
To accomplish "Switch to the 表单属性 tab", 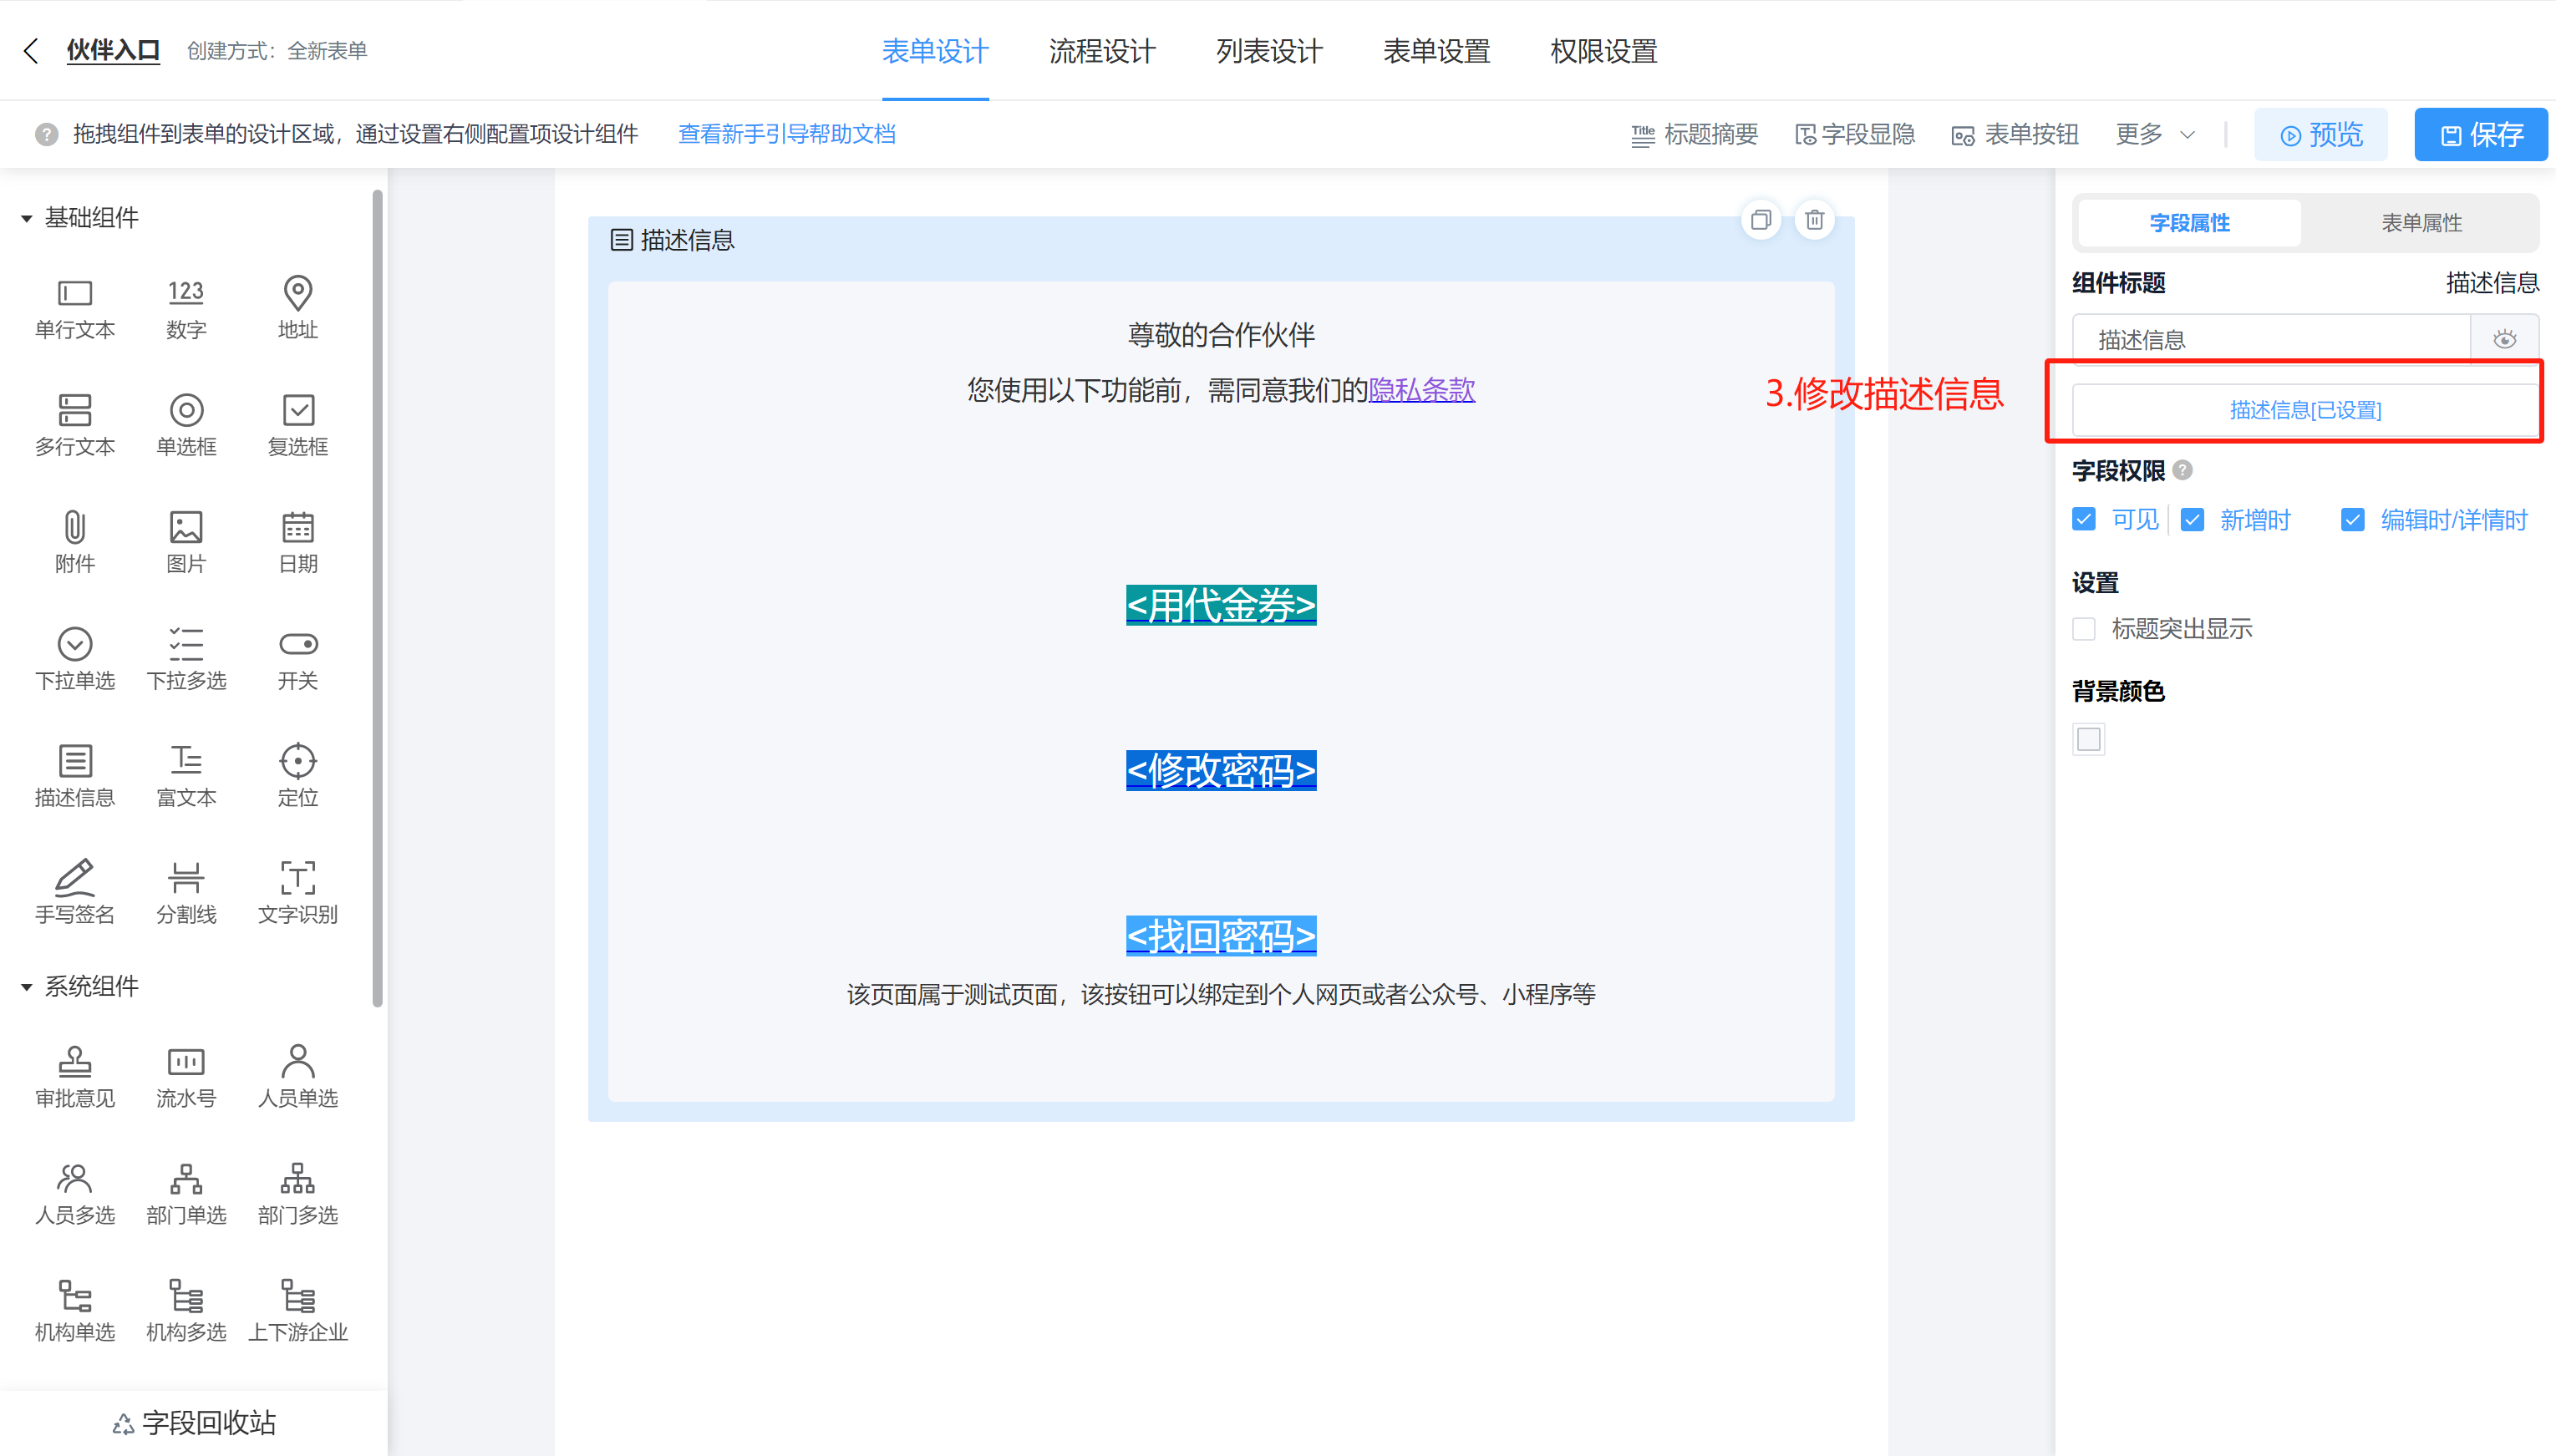I will (x=2421, y=223).
